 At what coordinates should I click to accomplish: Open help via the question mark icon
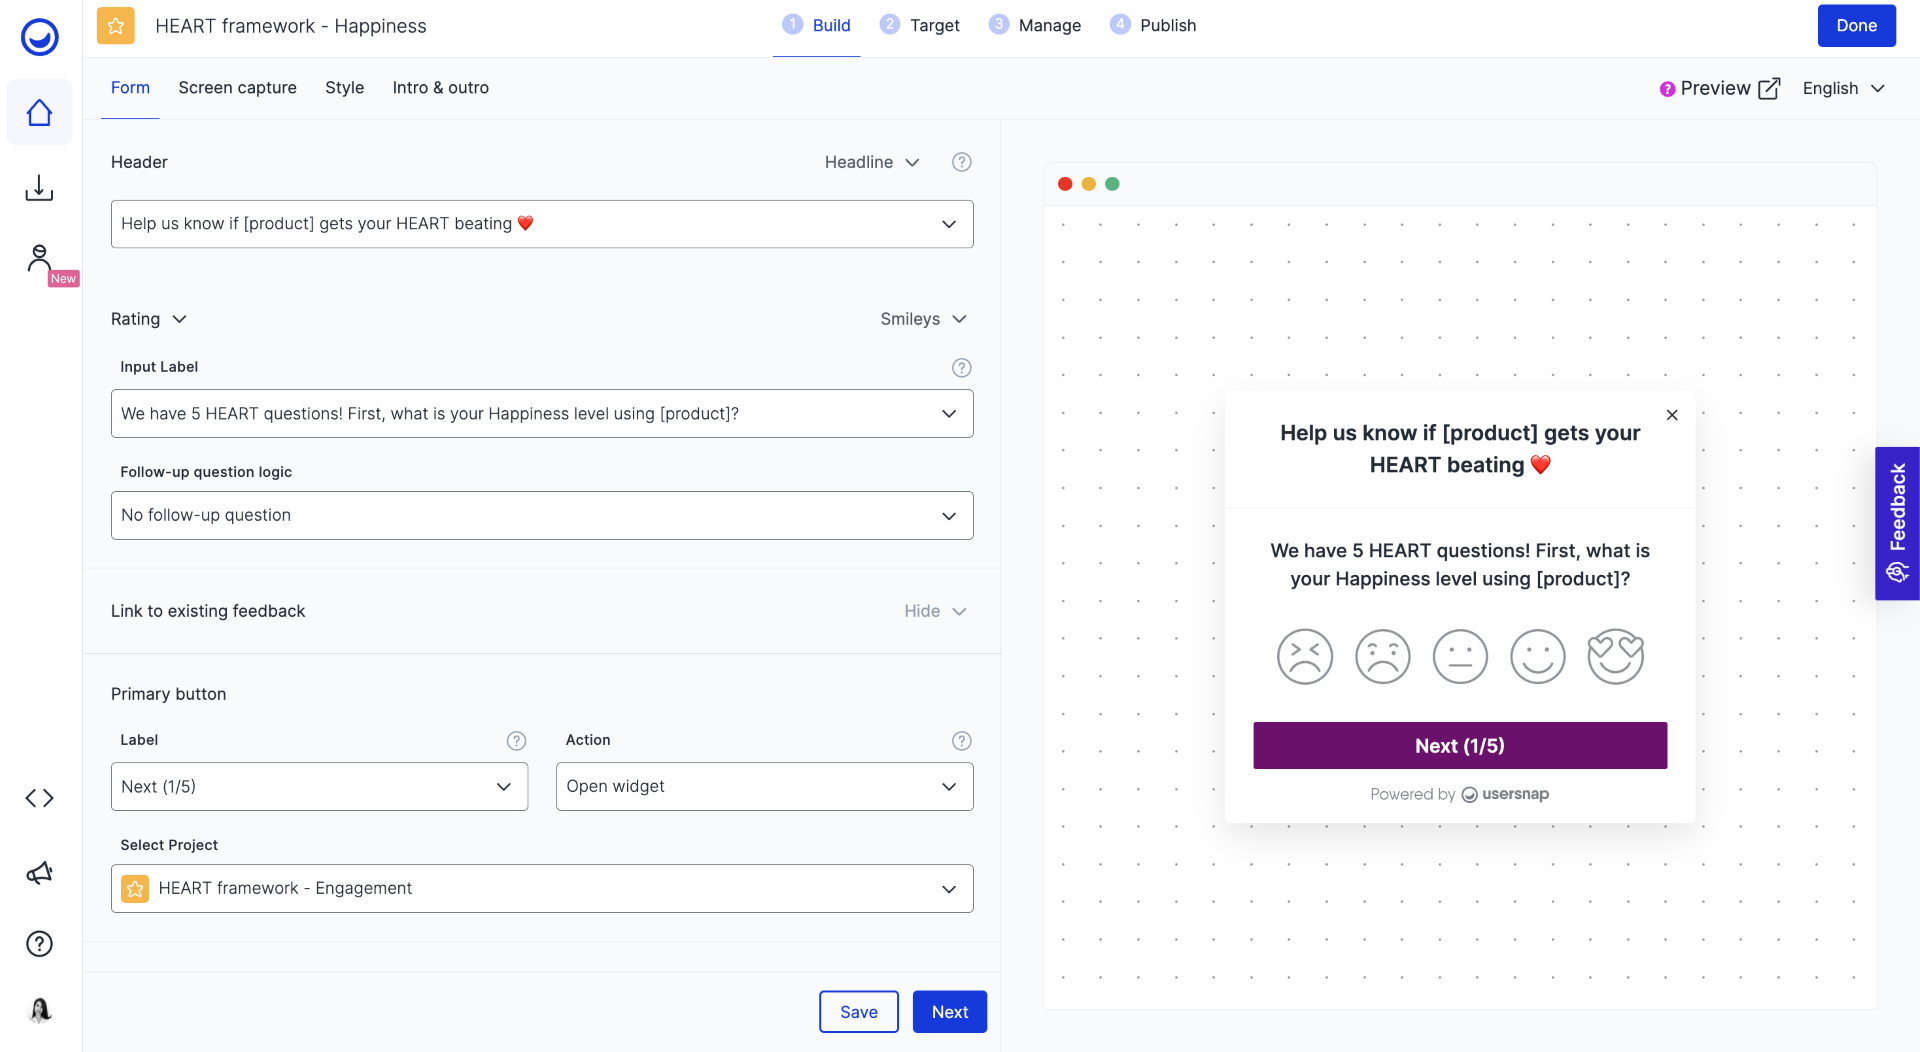pos(38,943)
